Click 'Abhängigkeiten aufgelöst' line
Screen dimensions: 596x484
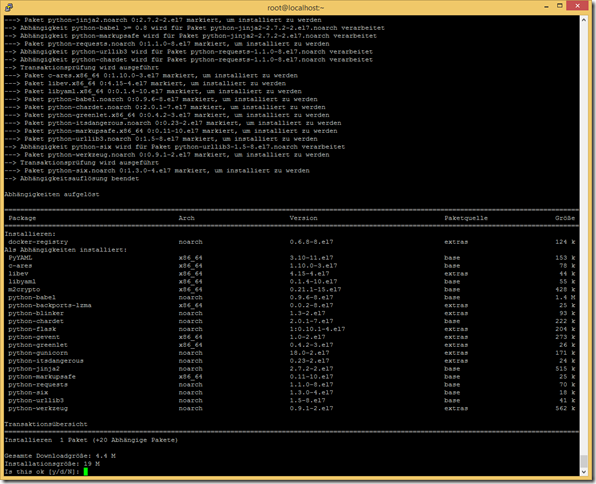52,194
